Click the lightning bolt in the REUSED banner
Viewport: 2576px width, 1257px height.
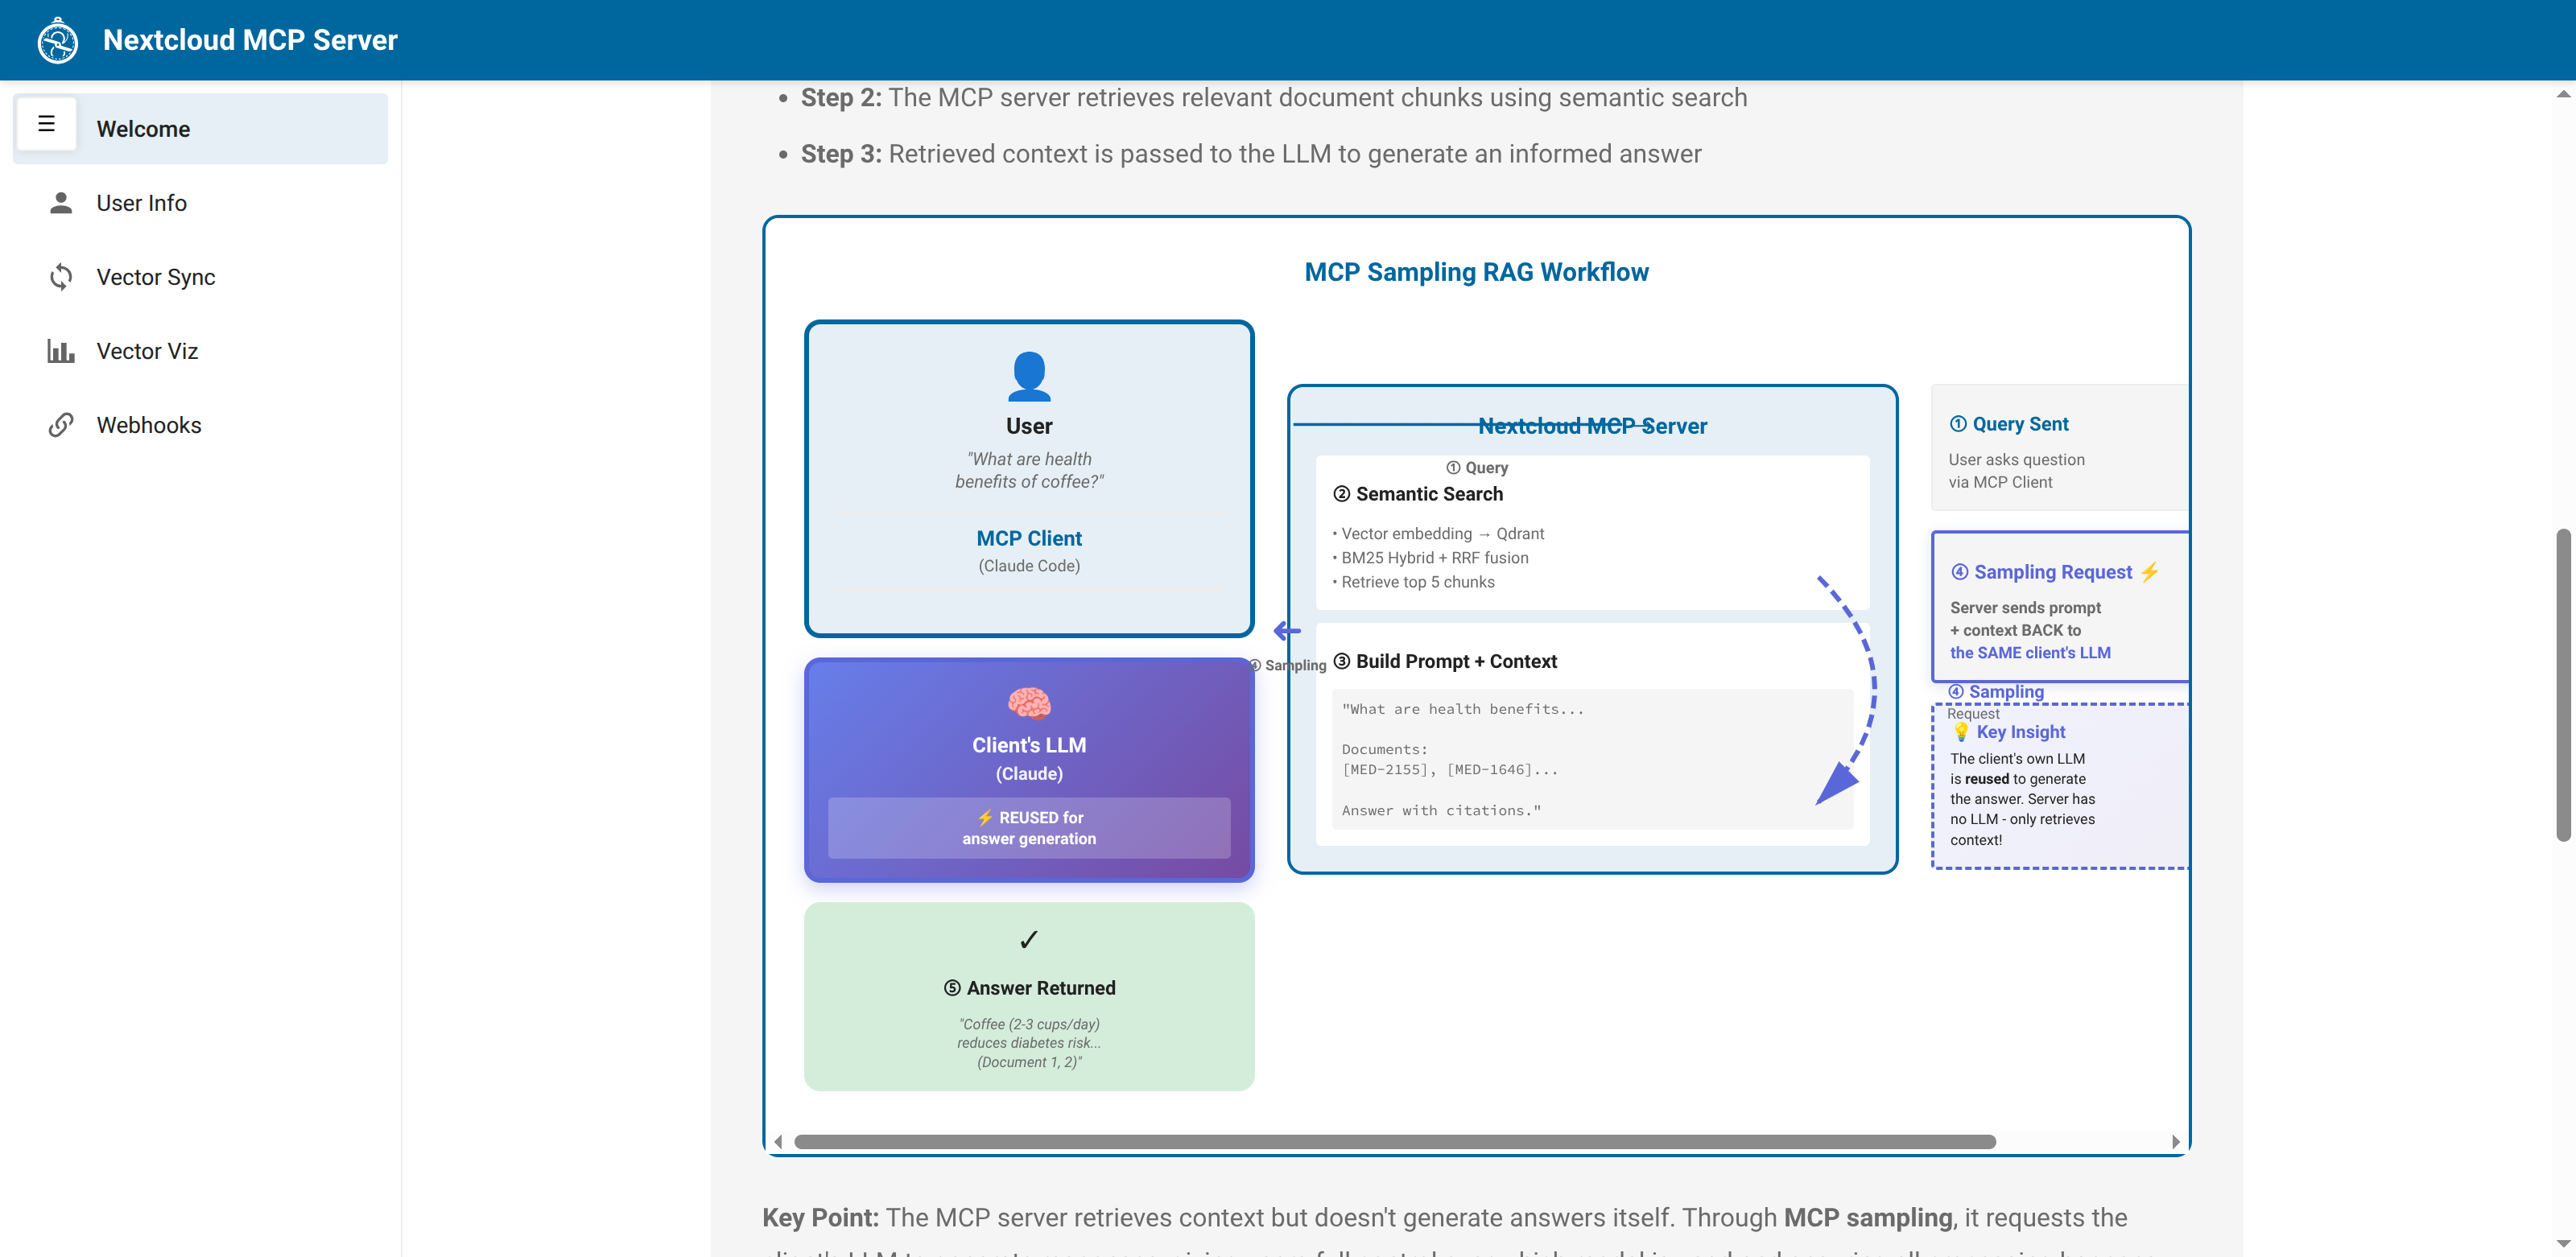985,817
